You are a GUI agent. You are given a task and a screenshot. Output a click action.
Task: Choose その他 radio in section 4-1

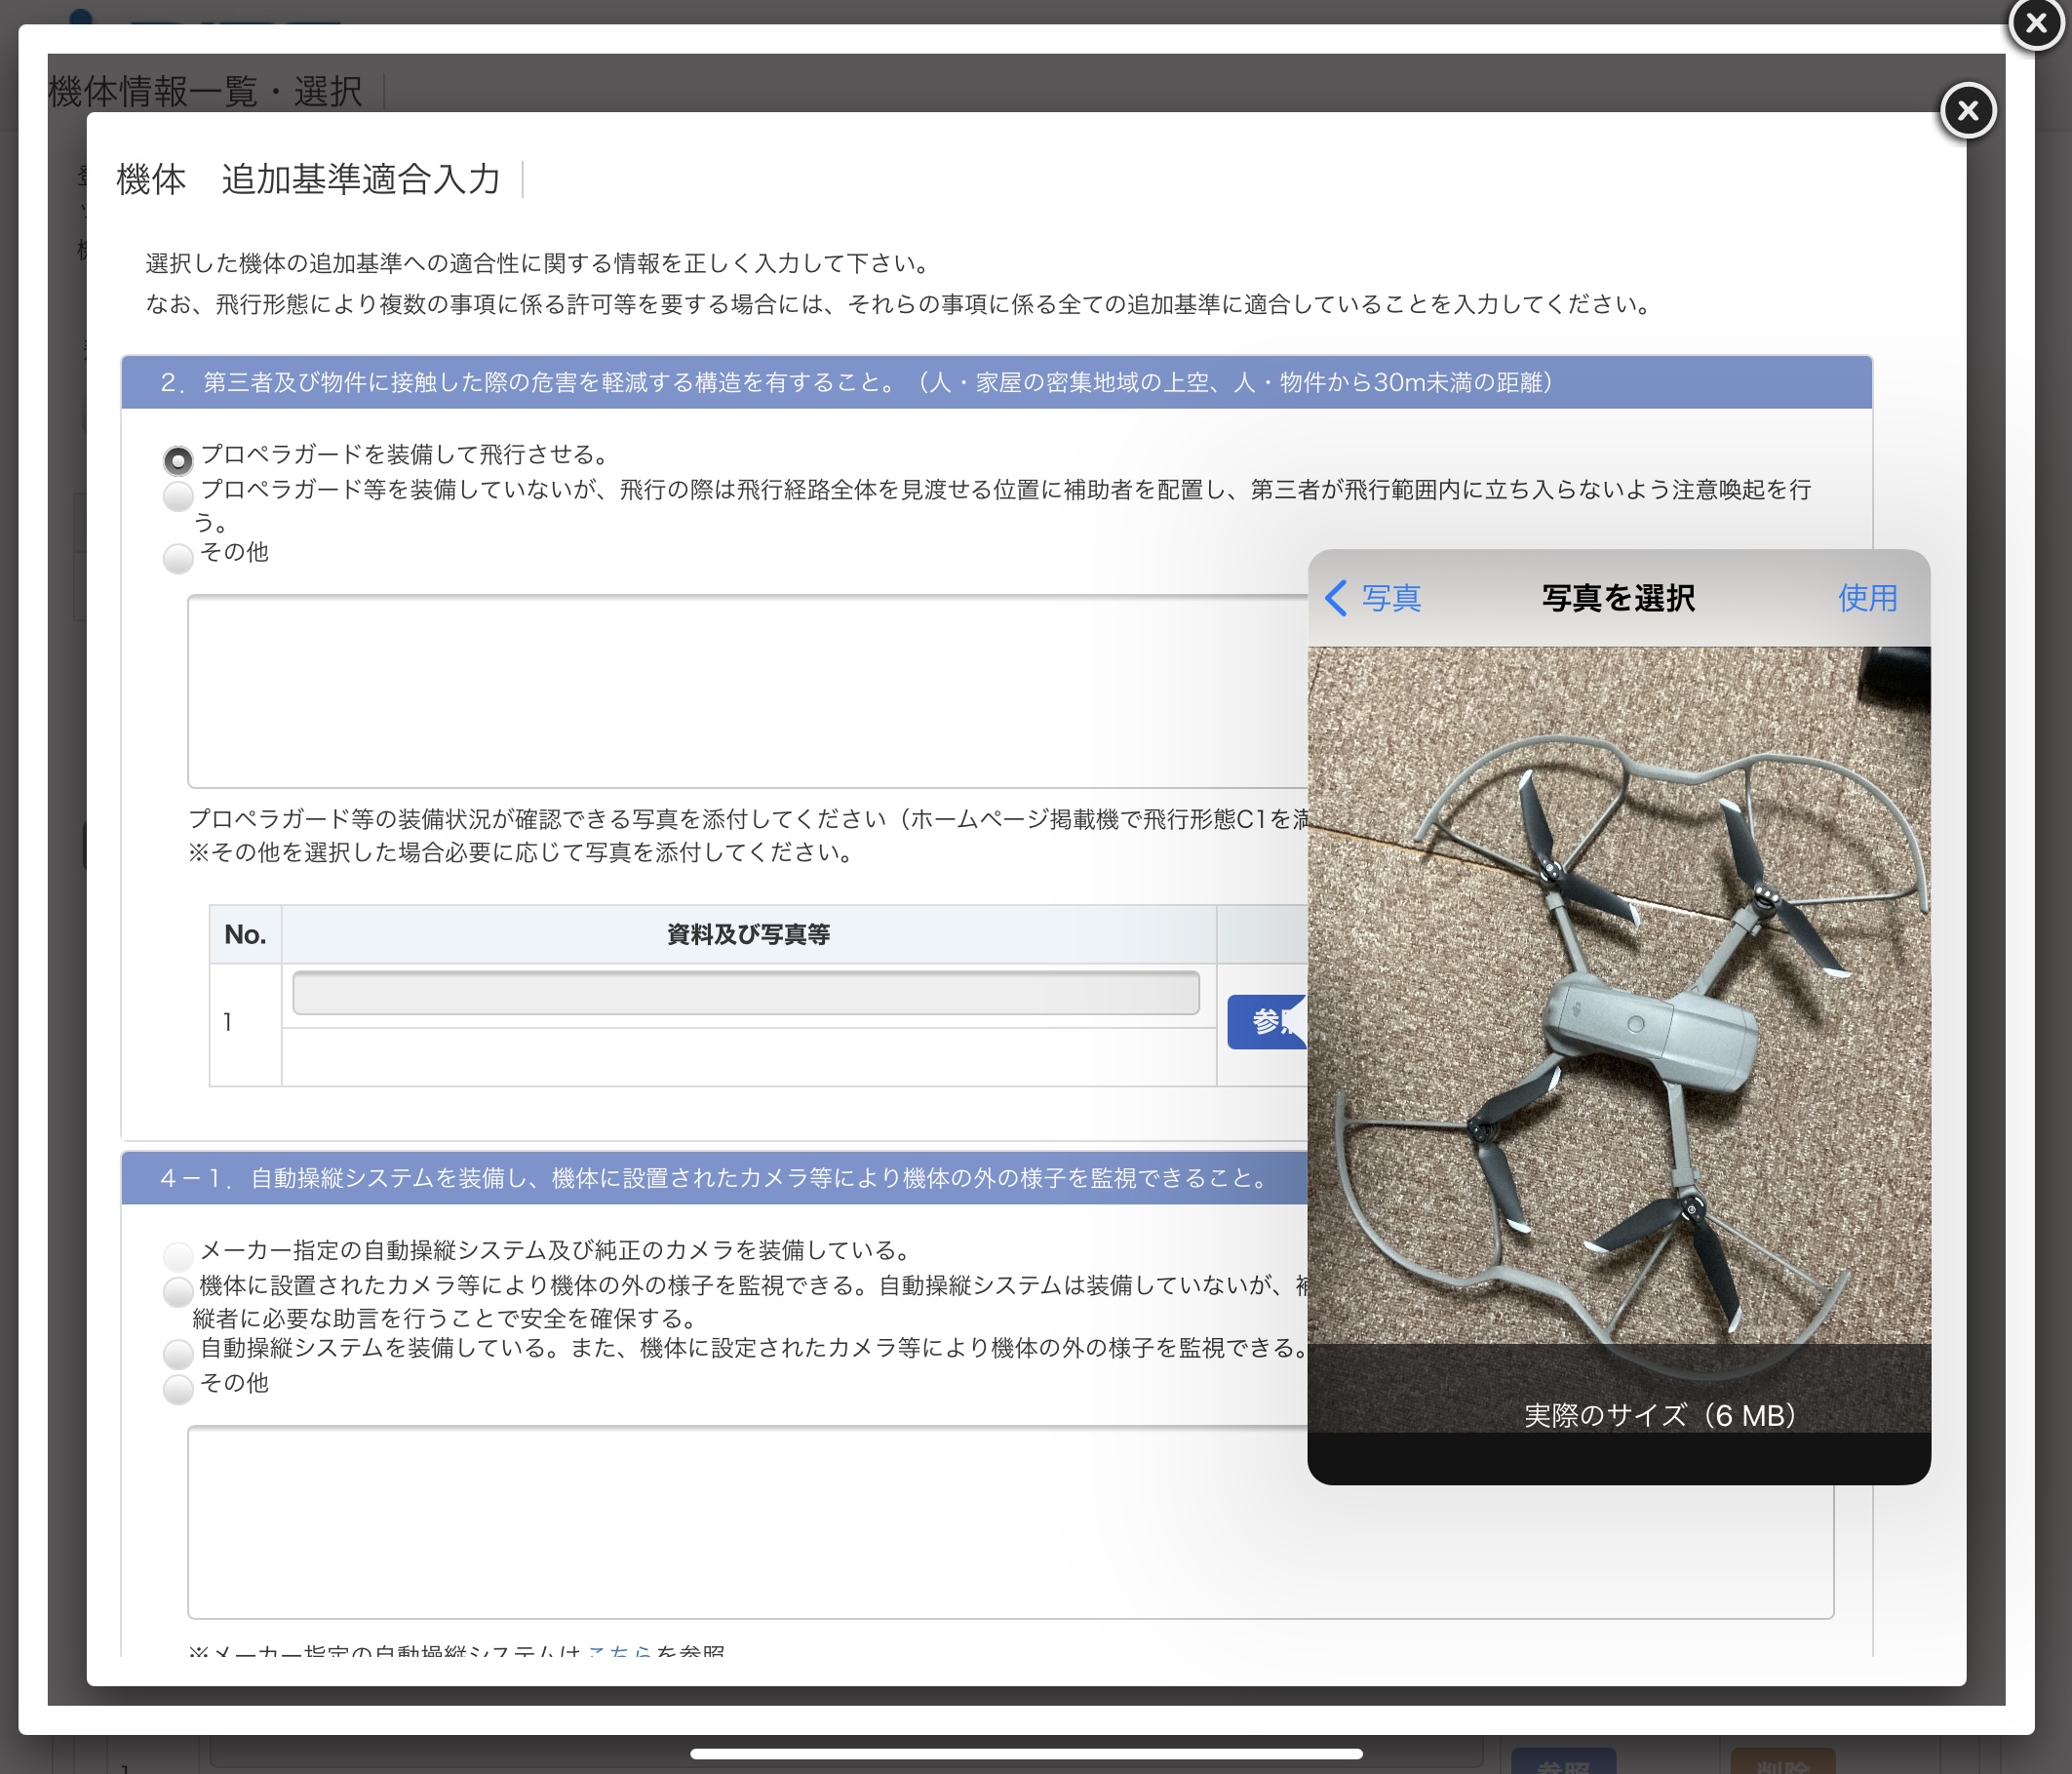(x=178, y=1388)
